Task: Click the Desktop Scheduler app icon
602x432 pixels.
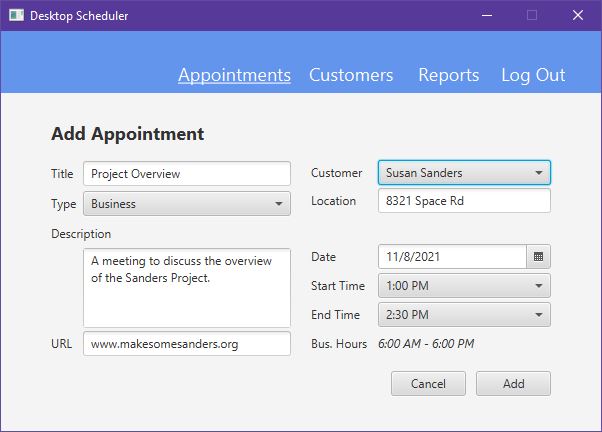Action: [x=16, y=15]
